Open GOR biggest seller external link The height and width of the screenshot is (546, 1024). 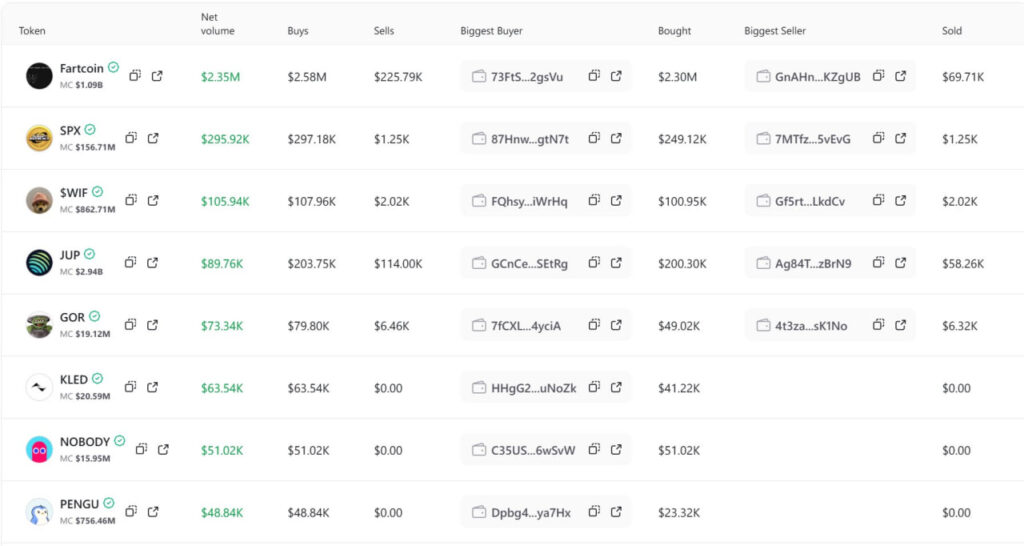901,325
